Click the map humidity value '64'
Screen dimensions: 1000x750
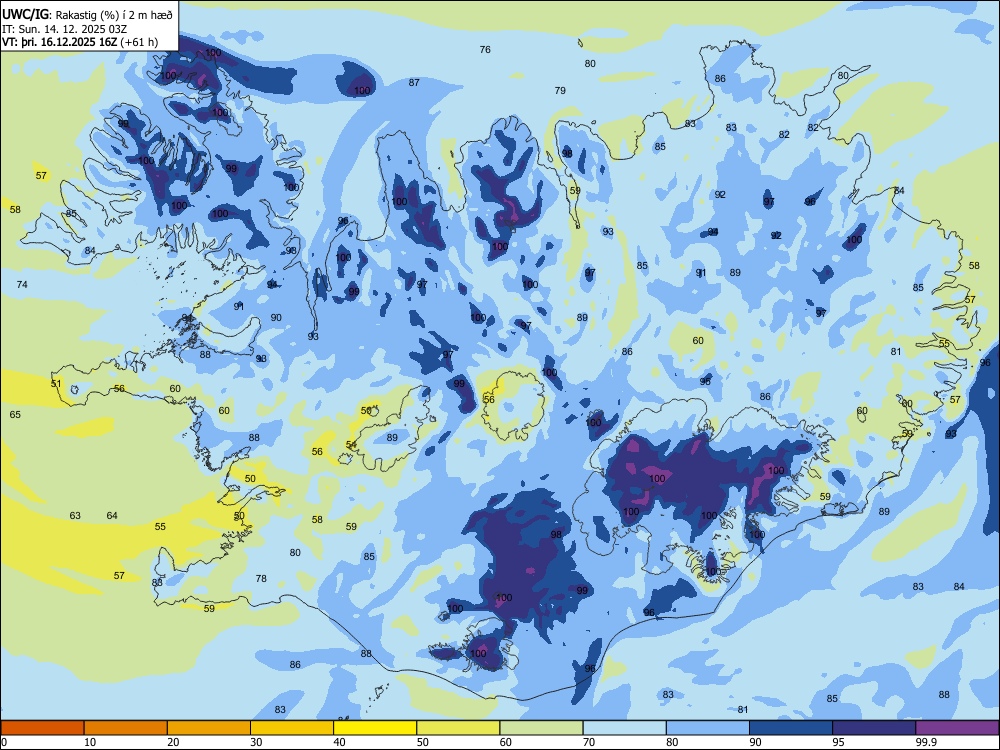click(112, 515)
